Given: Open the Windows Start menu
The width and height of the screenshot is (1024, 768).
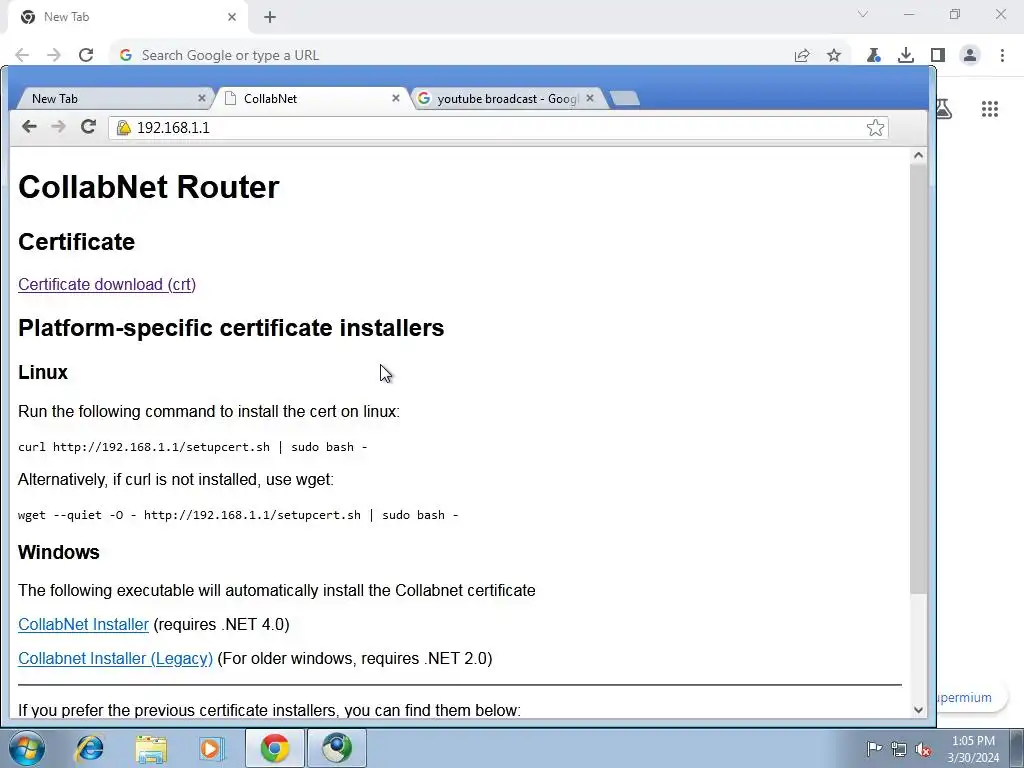Looking at the screenshot, I should 26,748.
